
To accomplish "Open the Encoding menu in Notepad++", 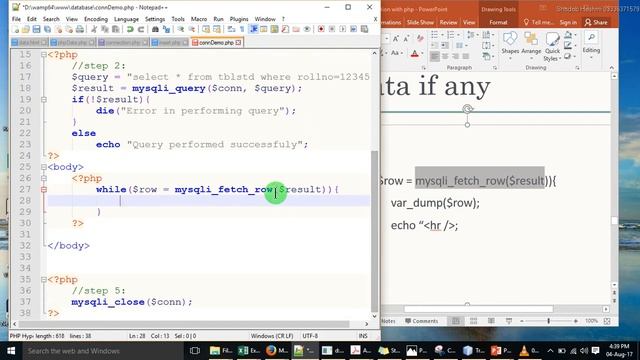I will click(x=96, y=19).
